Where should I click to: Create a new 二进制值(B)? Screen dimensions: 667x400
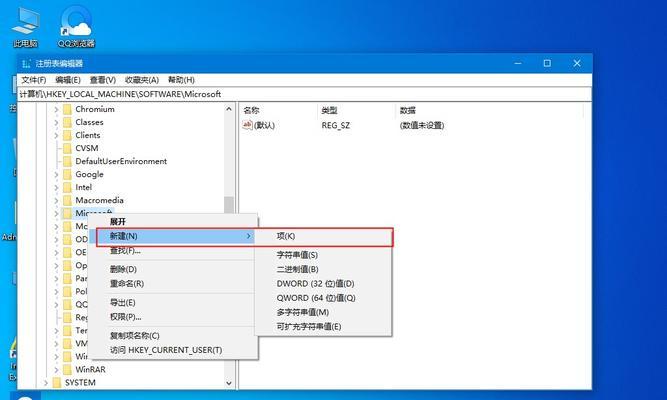[323, 269]
